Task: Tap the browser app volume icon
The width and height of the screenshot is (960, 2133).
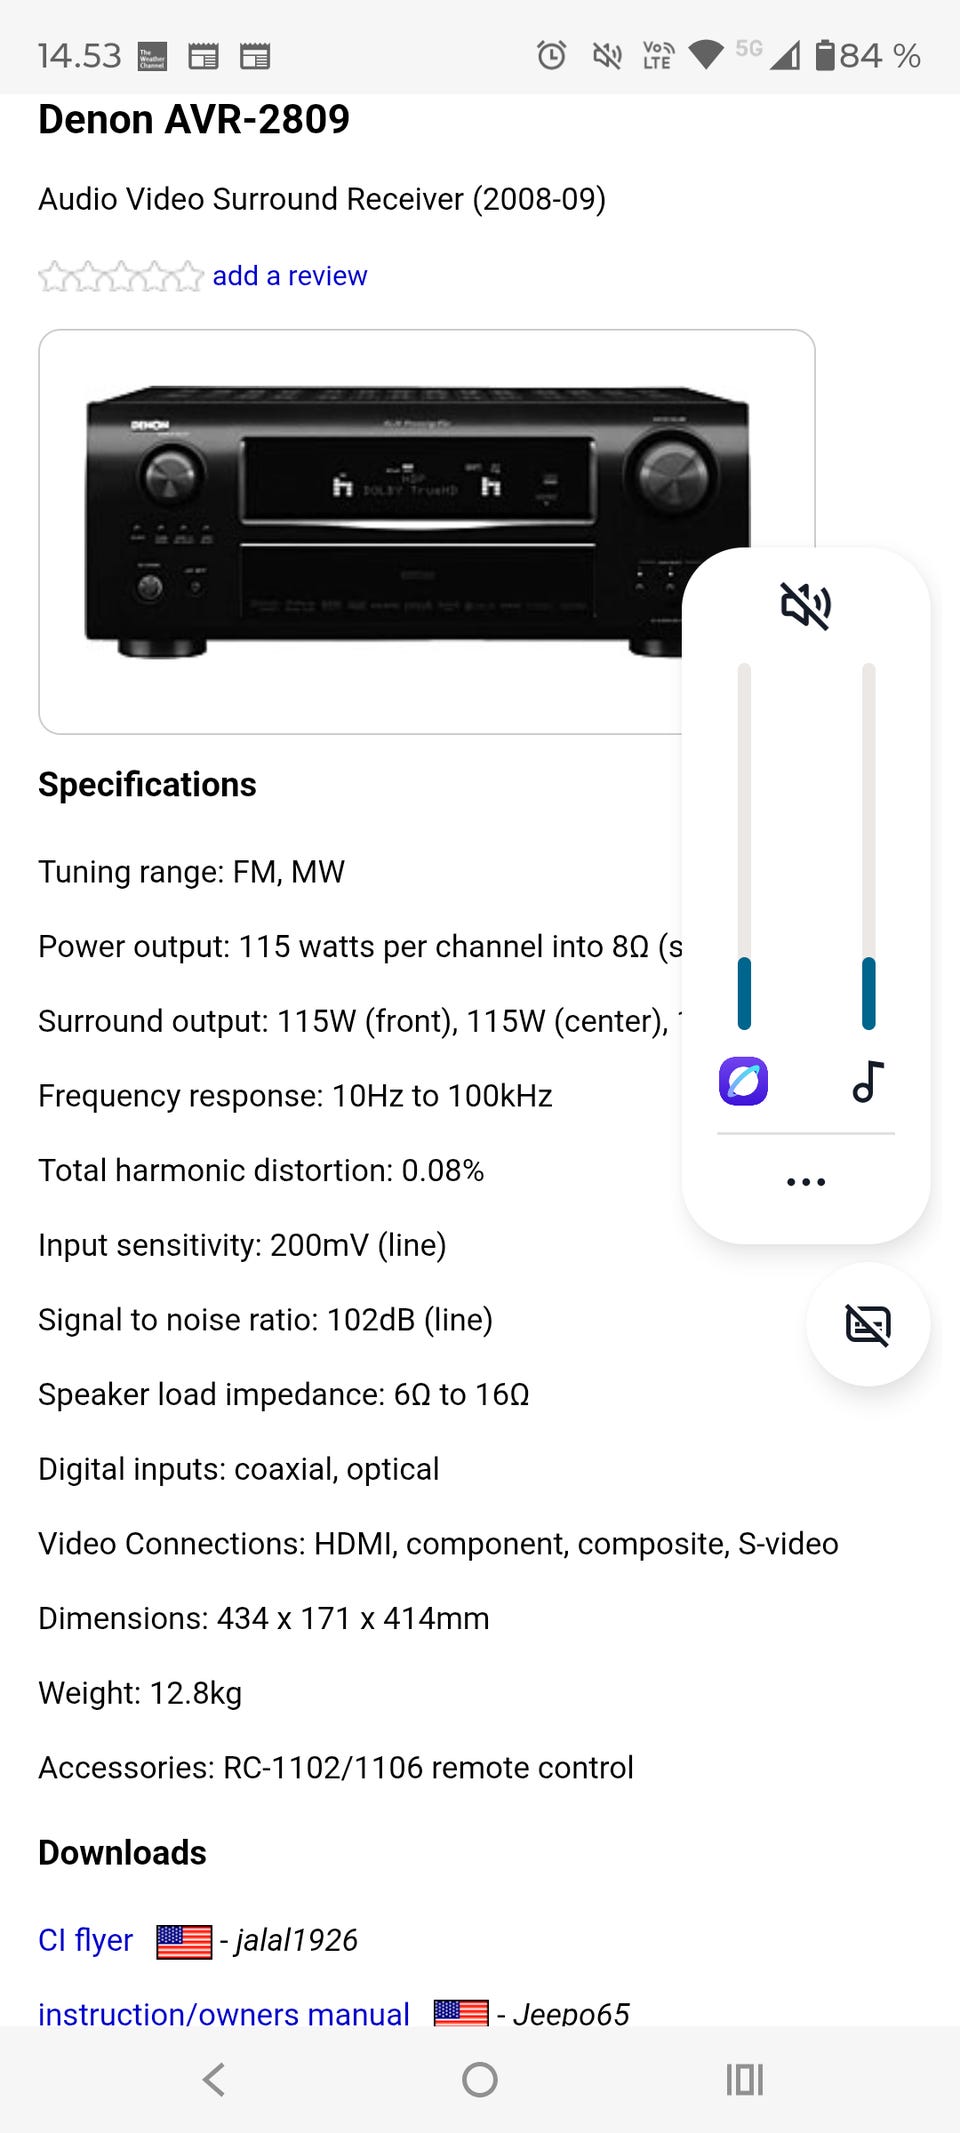Action: tap(743, 1081)
